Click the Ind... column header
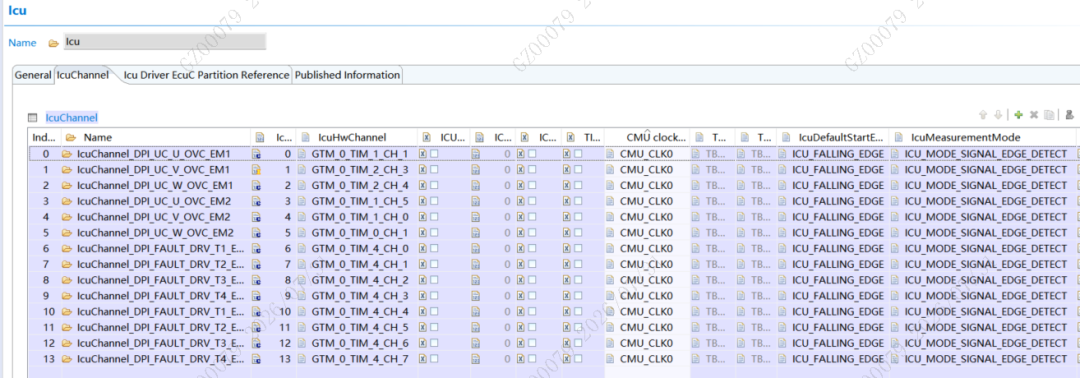The height and width of the screenshot is (378, 1080). pos(44,137)
